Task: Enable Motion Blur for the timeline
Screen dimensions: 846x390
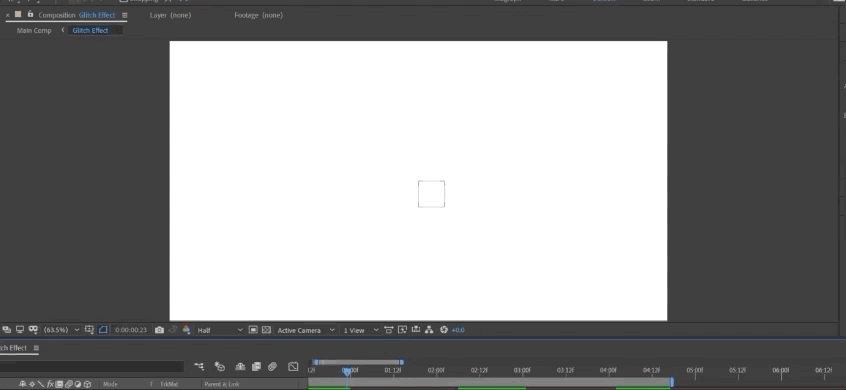Action: pos(272,367)
